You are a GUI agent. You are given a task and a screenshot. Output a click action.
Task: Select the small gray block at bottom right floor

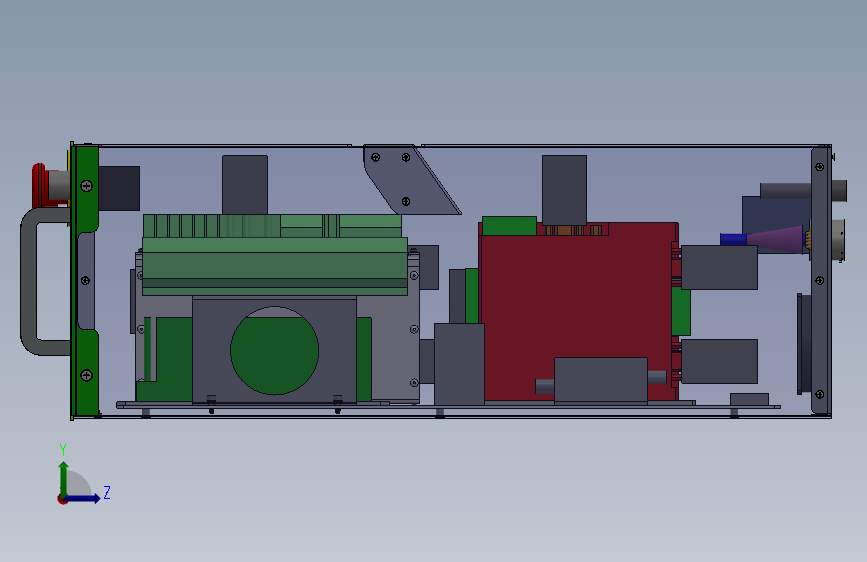click(x=749, y=399)
